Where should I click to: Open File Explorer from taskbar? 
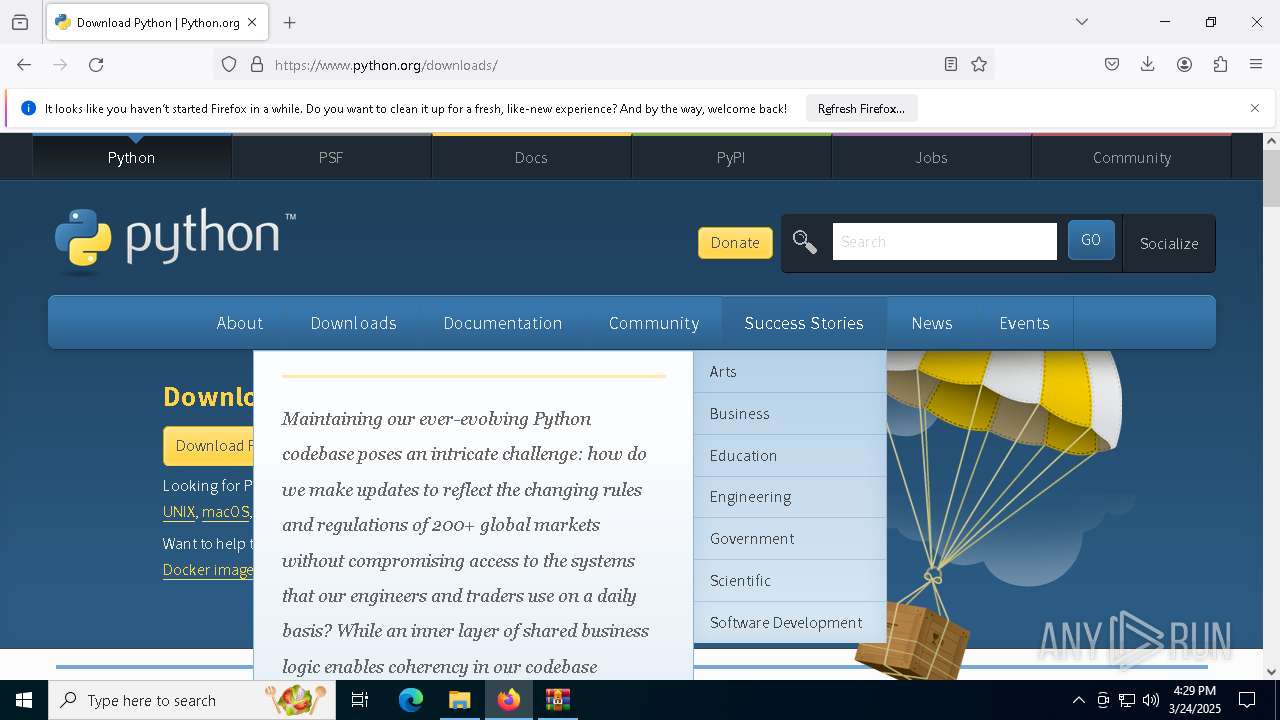[460, 700]
